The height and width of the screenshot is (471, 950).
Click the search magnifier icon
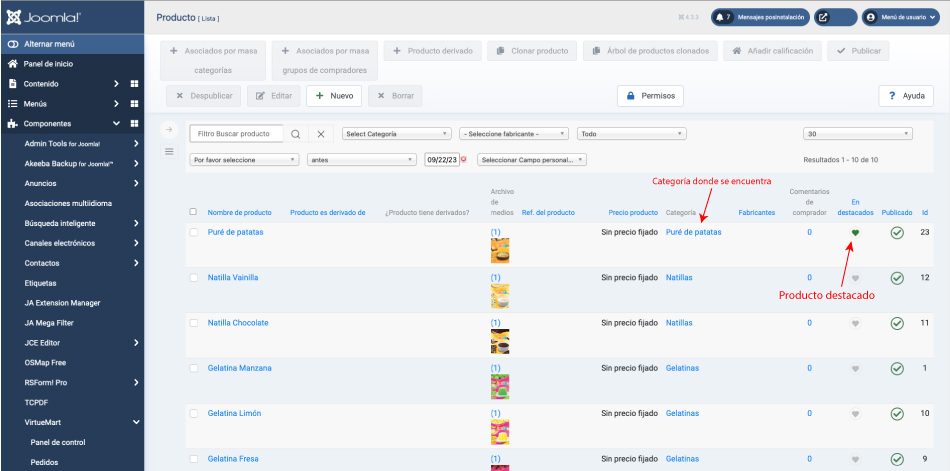pyautogui.click(x=296, y=135)
